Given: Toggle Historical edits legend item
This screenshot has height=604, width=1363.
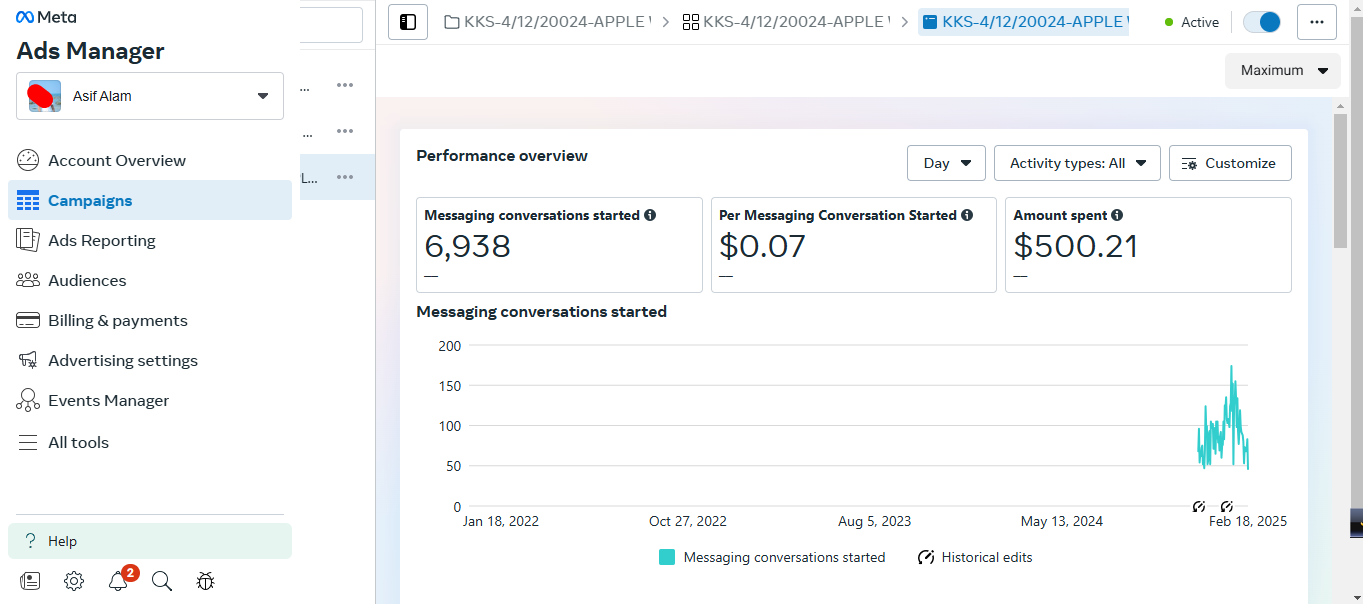Looking at the screenshot, I should (975, 557).
